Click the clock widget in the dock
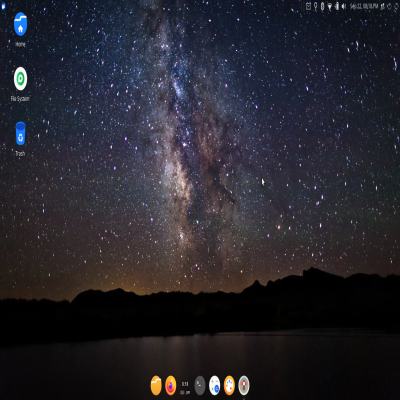This screenshot has height=400, width=400. click(x=185, y=388)
